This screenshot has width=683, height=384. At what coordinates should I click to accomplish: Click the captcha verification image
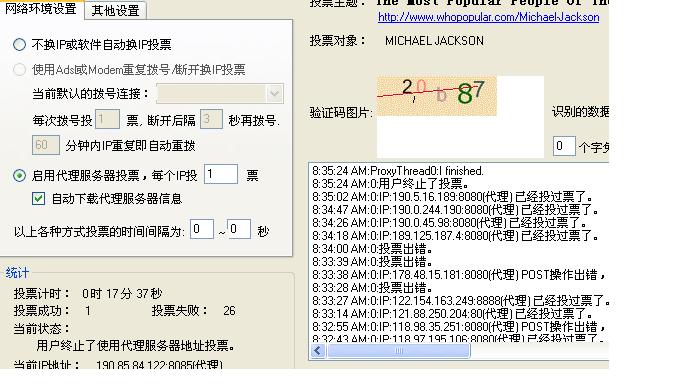coord(436,96)
